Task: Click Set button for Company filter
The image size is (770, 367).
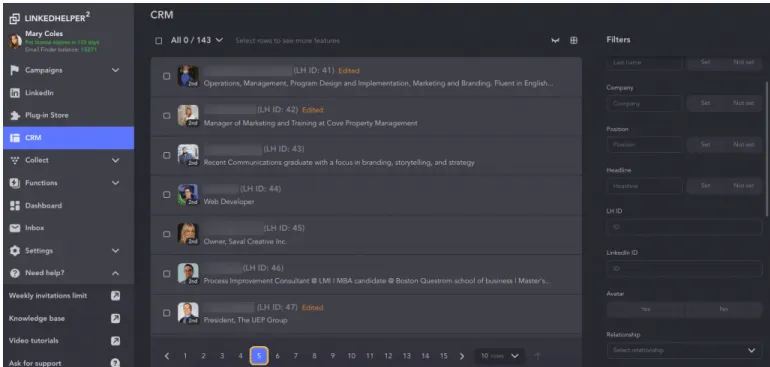Action: [x=706, y=103]
